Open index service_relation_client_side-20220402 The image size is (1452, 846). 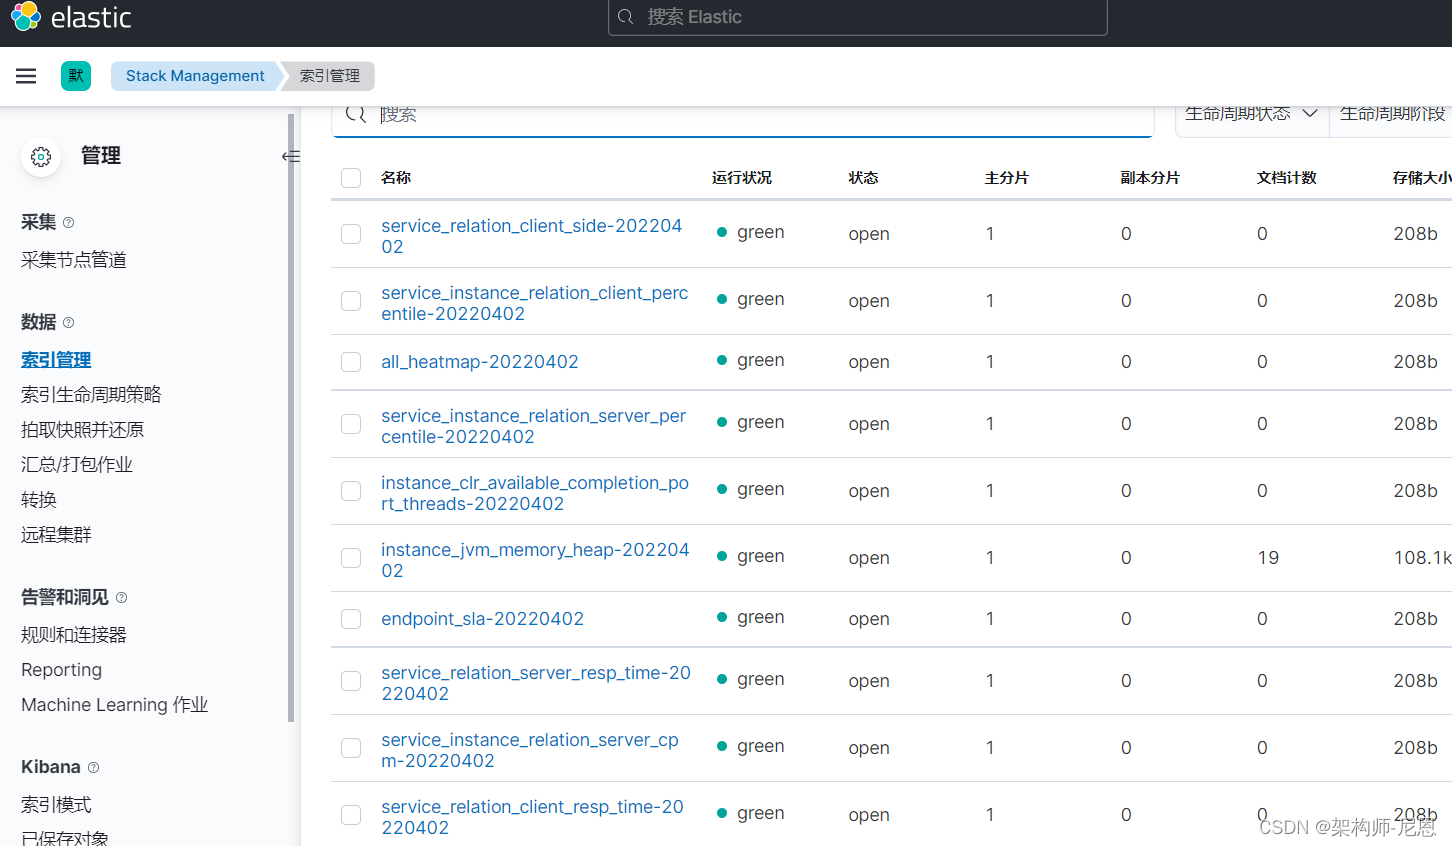531,236
